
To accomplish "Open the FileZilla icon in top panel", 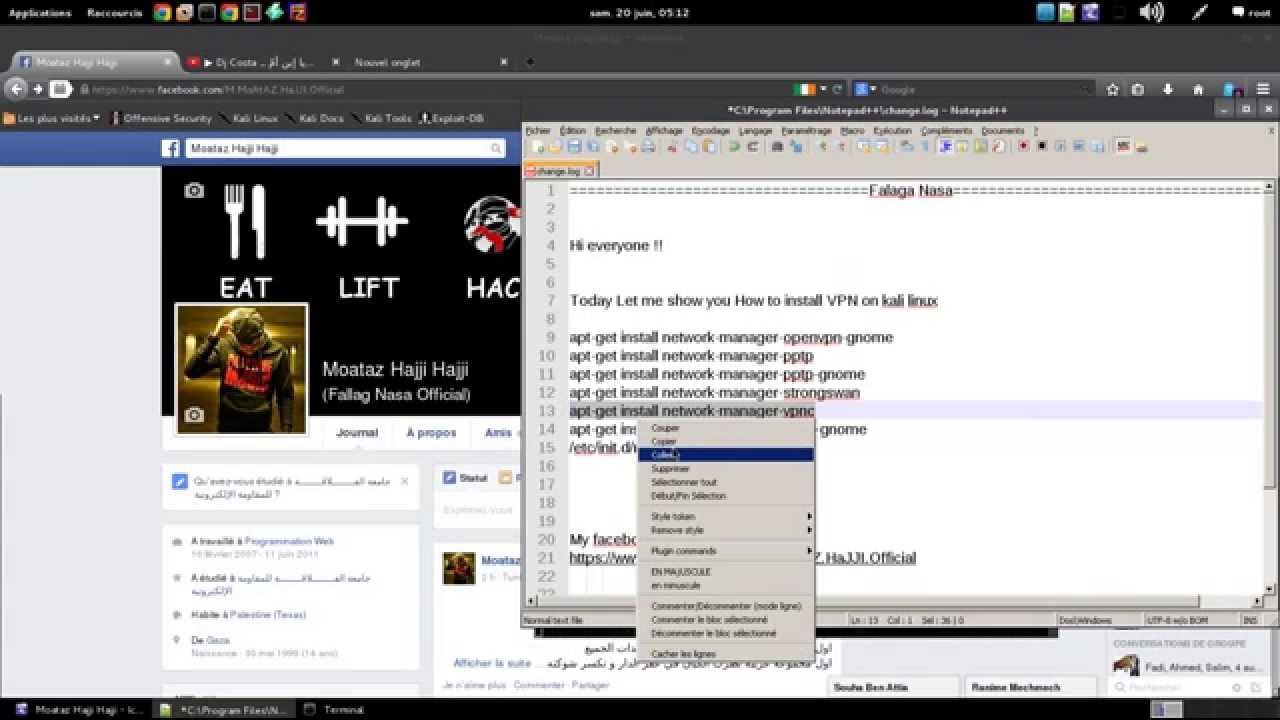I will (x=297, y=13).
